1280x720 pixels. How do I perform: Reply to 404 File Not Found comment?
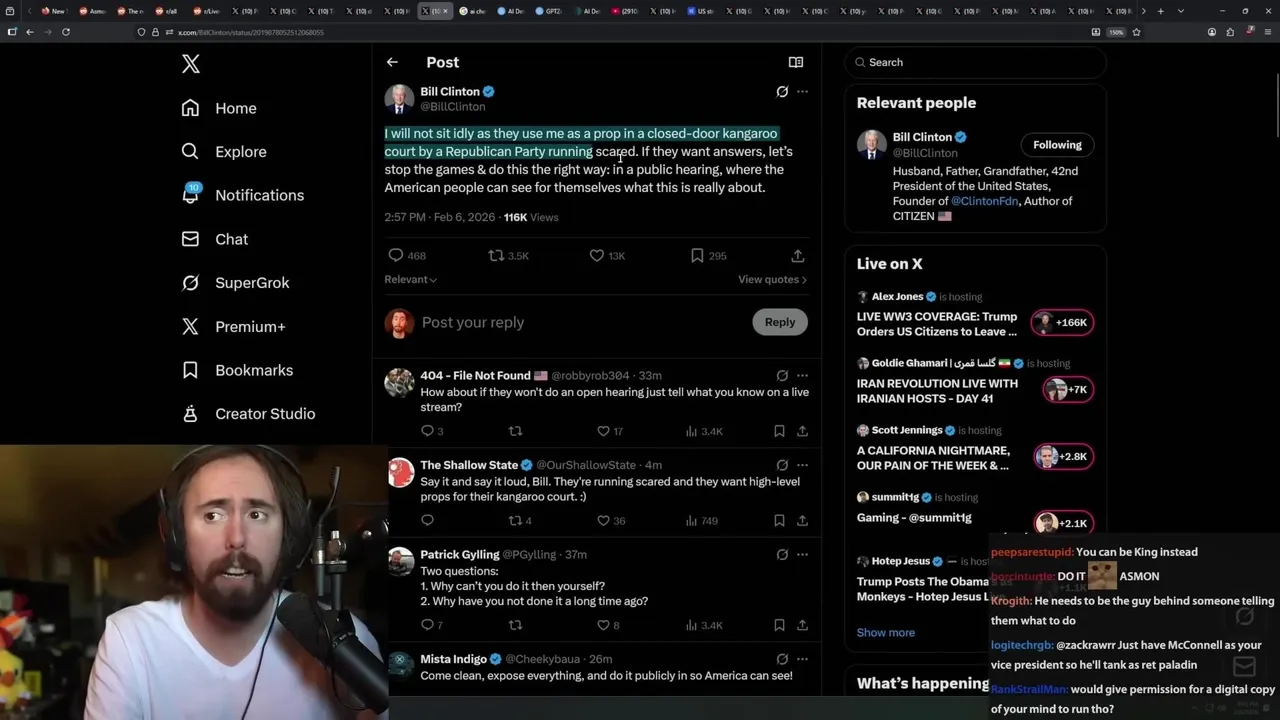click(x=432, y=431)
